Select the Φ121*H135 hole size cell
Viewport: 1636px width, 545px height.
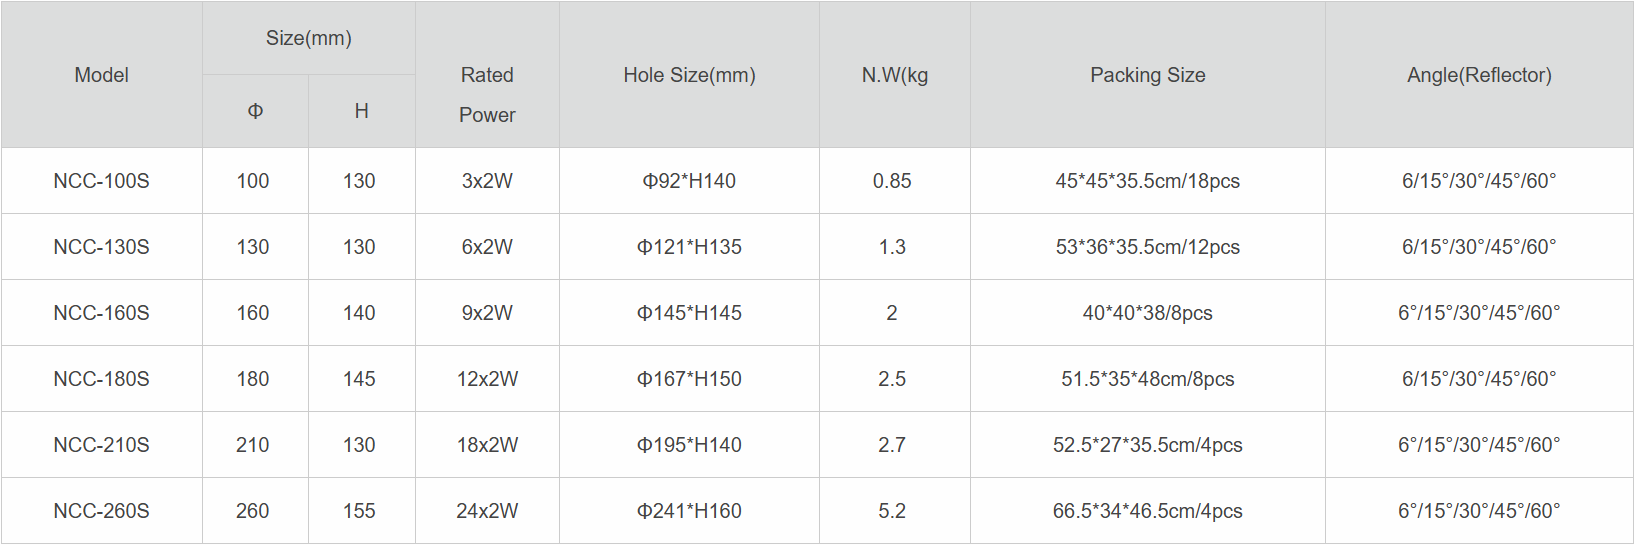[689, 247]
